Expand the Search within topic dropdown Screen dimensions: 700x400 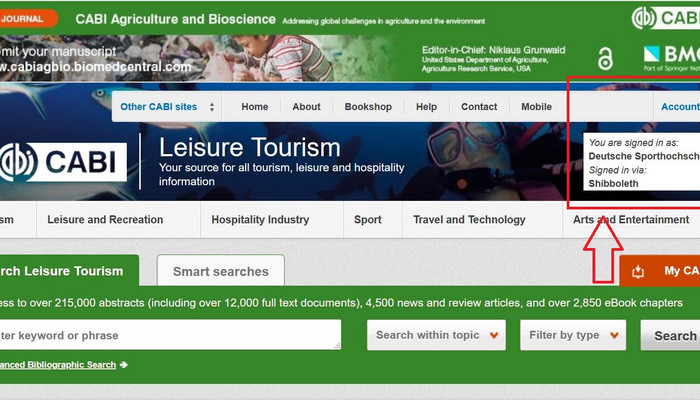[436, 335]
